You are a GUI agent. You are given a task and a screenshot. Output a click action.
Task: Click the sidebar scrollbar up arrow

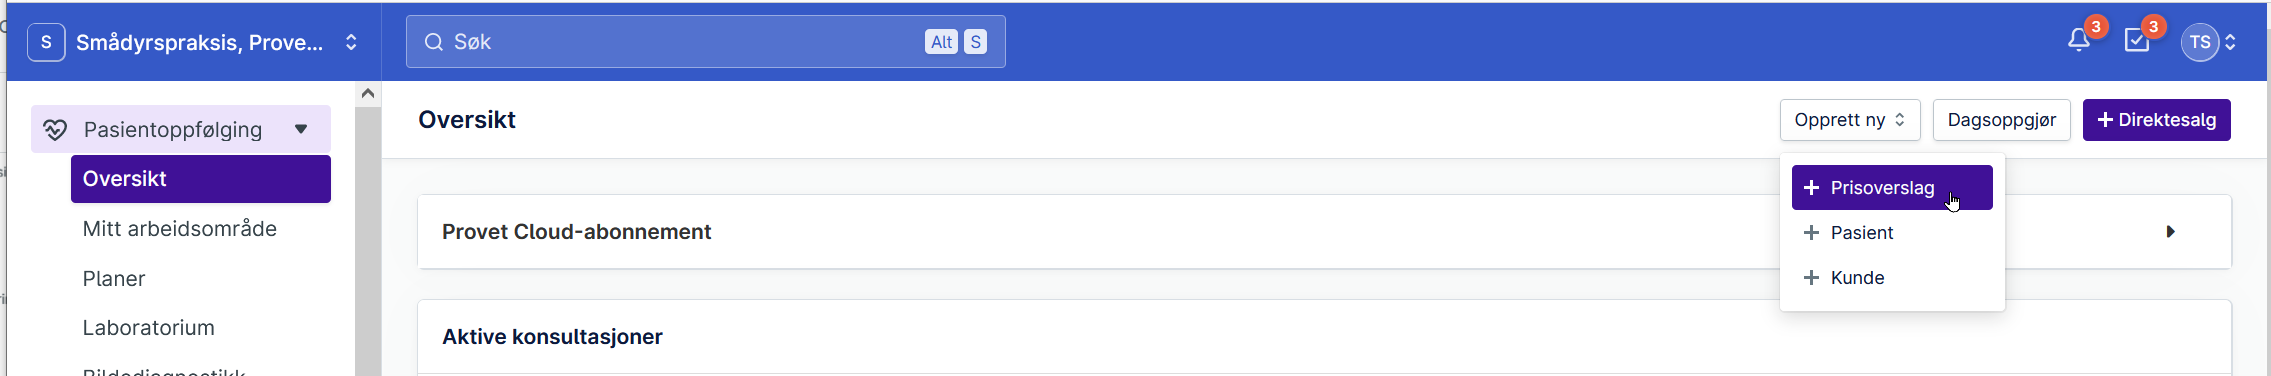(368, 94)
